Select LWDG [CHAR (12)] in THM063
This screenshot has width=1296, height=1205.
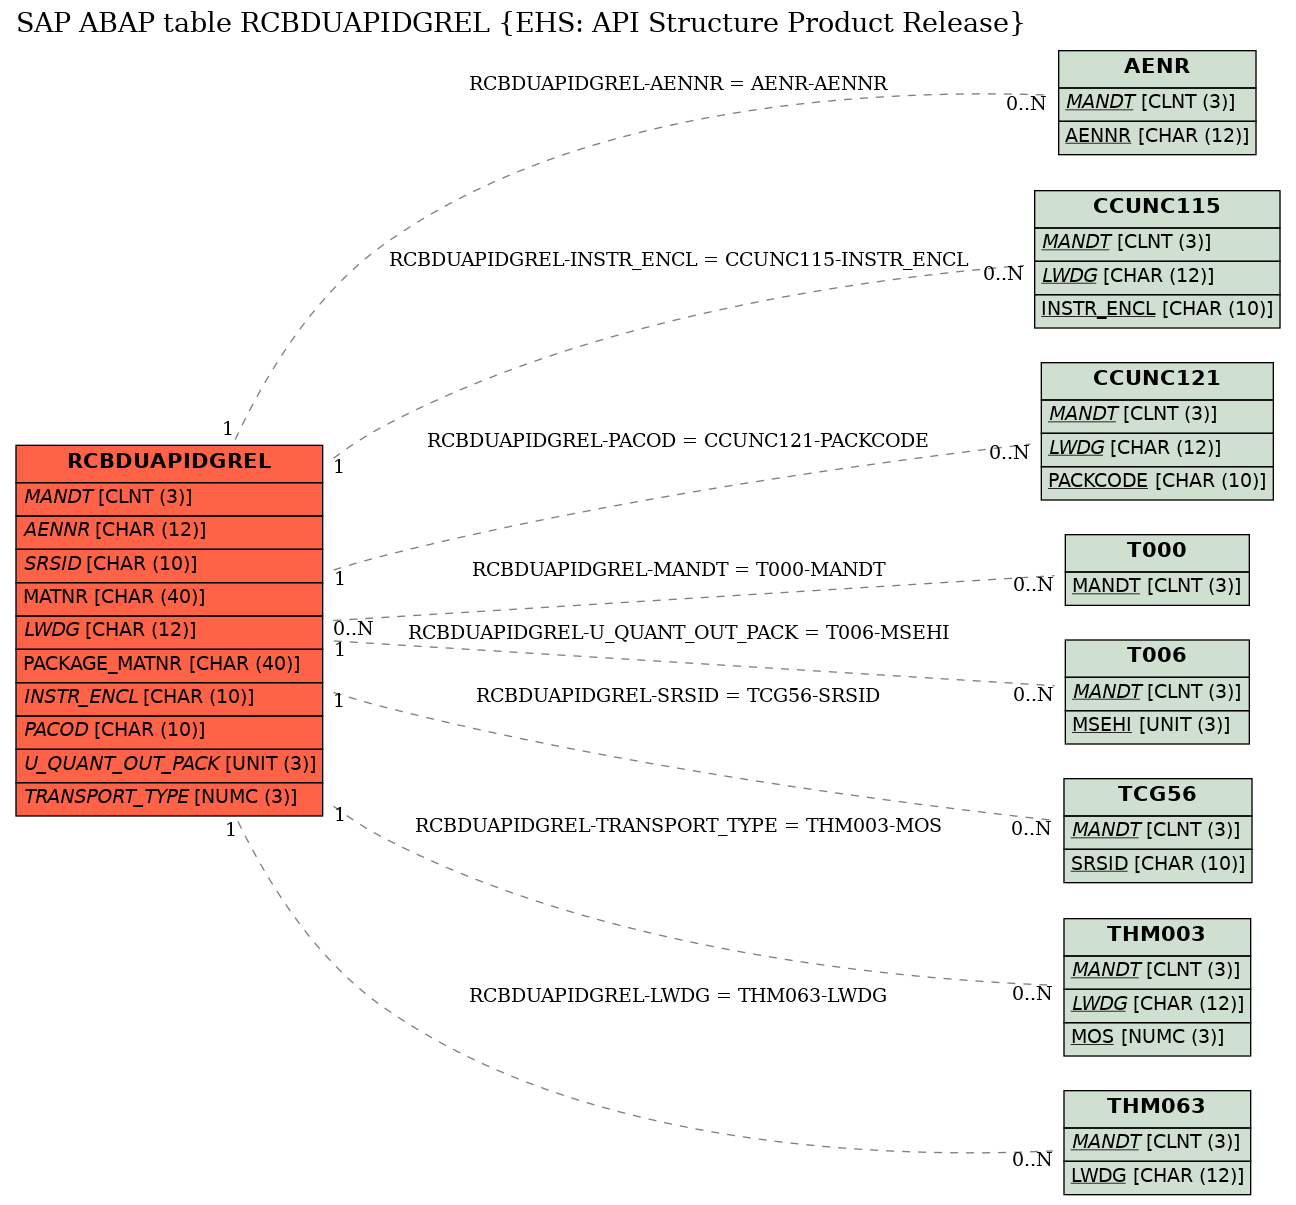1157,1177
